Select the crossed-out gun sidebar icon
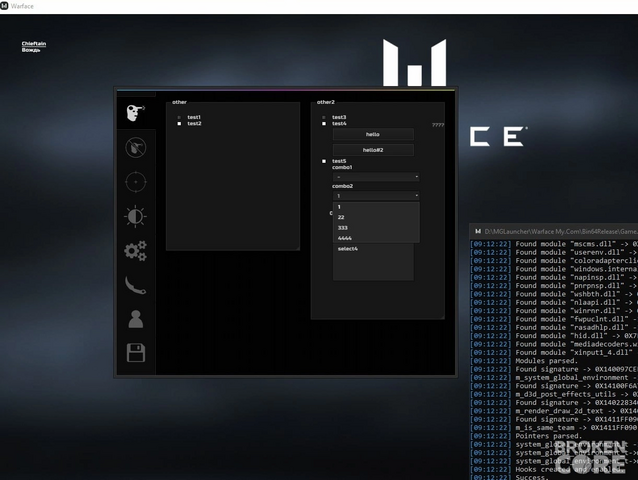Image resolution: width=638 pixels, height=480 pixels. (x=135, y=147)
